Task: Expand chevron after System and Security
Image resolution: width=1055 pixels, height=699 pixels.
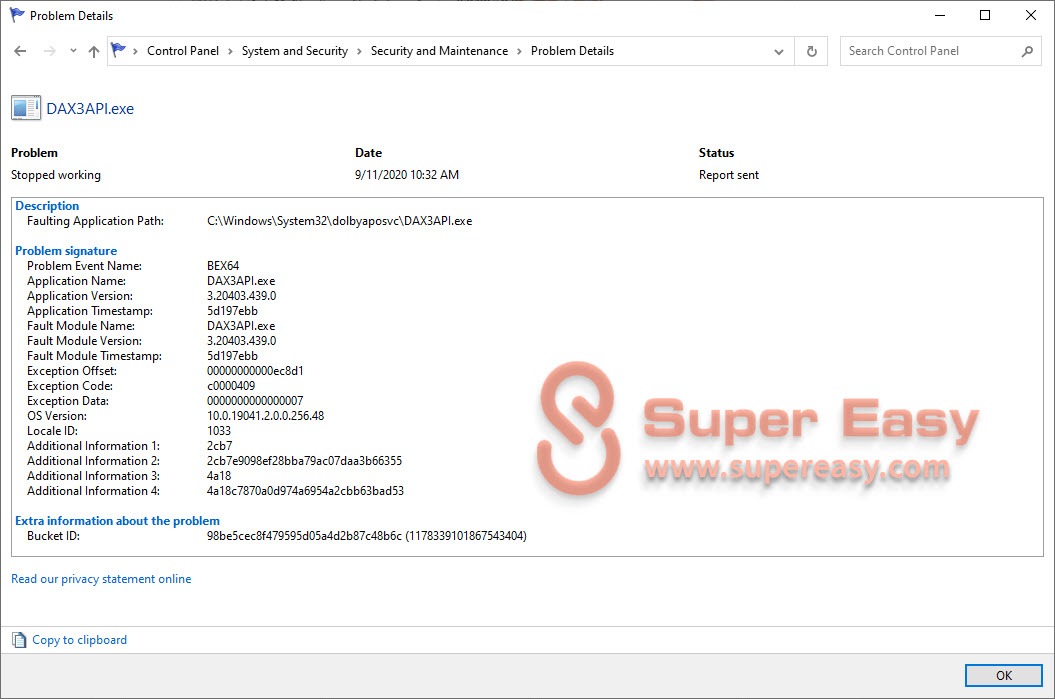Action: (x=359, y=51)
